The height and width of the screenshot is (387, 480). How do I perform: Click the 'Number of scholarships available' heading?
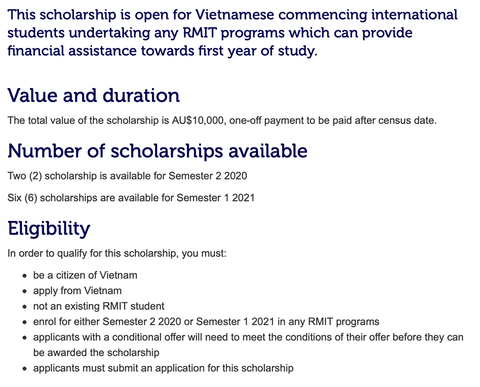[157, 151]
